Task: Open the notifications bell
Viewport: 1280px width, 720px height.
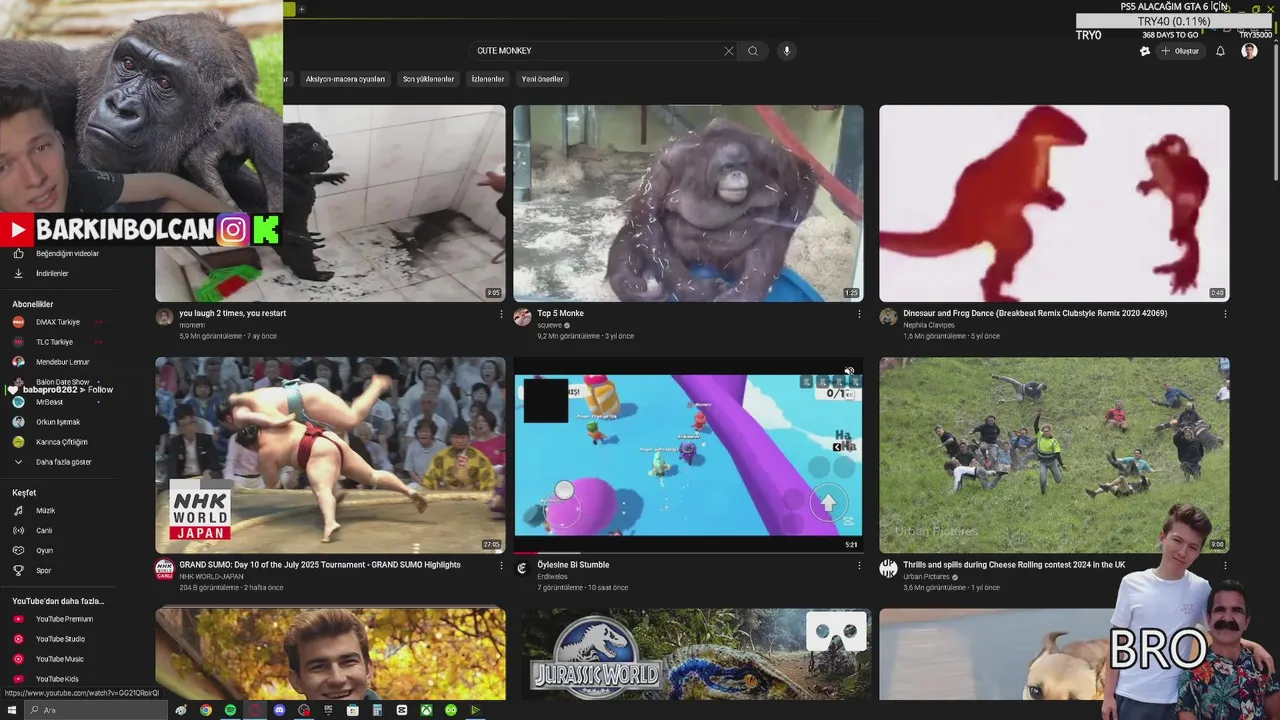Action: (1220, 51)
